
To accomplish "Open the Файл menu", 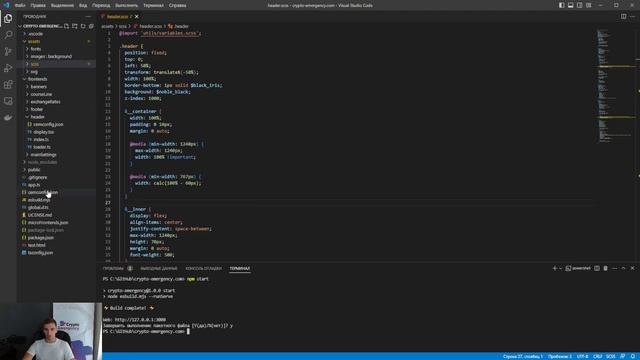I will click(20, 5).
